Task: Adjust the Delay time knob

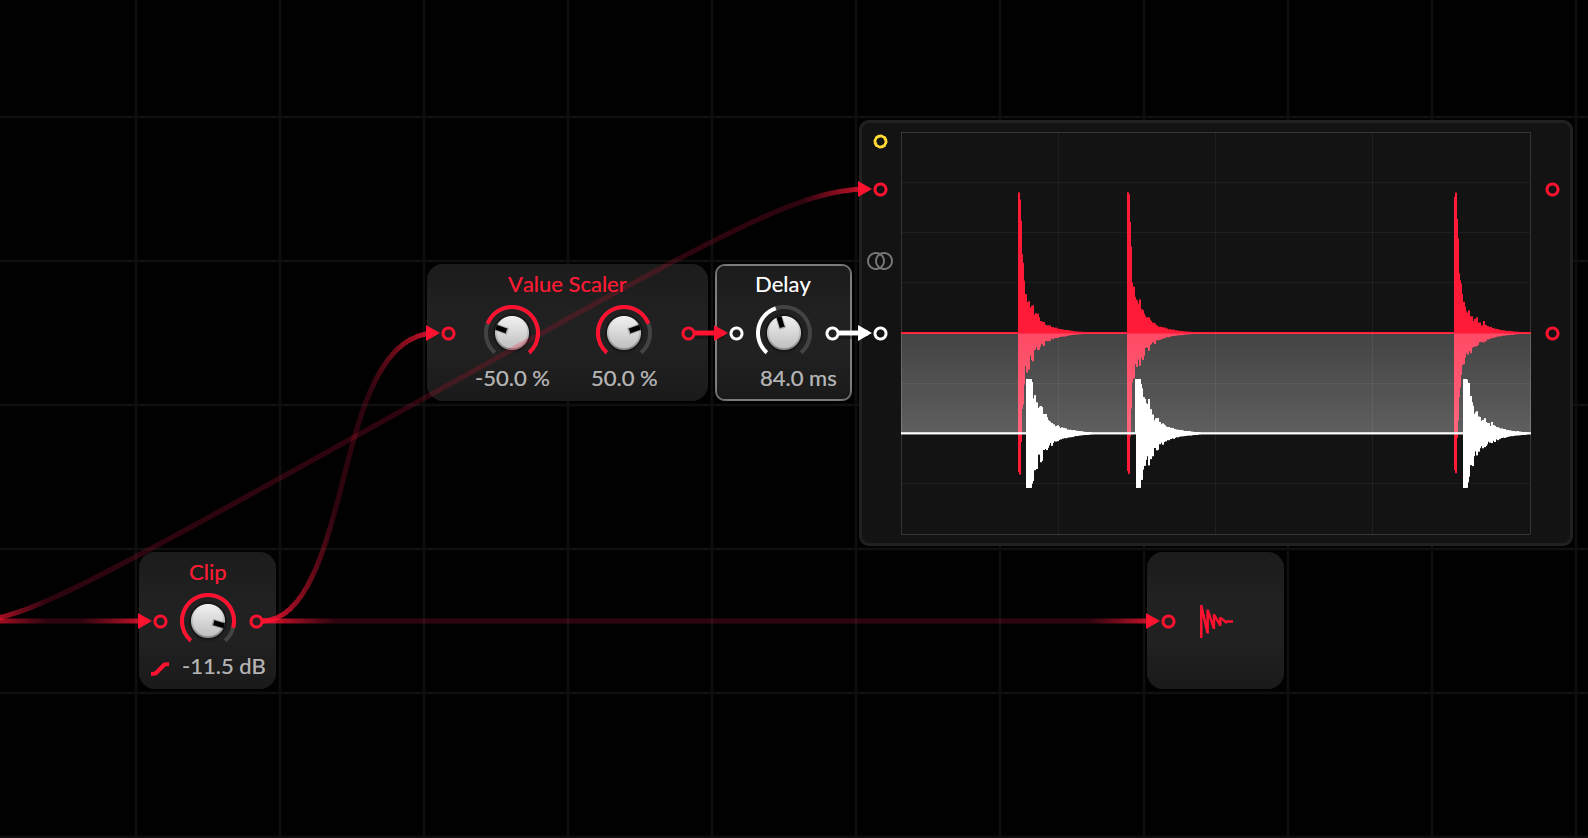Action: pos(784,333)
